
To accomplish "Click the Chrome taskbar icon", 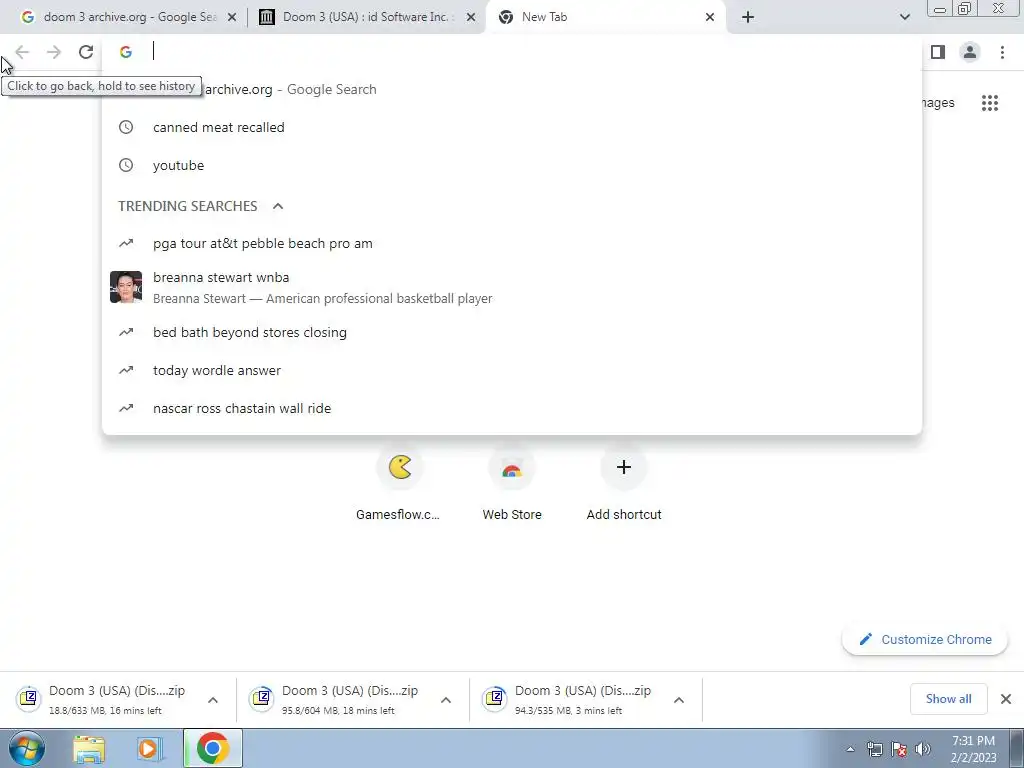I will pos(212,748).
